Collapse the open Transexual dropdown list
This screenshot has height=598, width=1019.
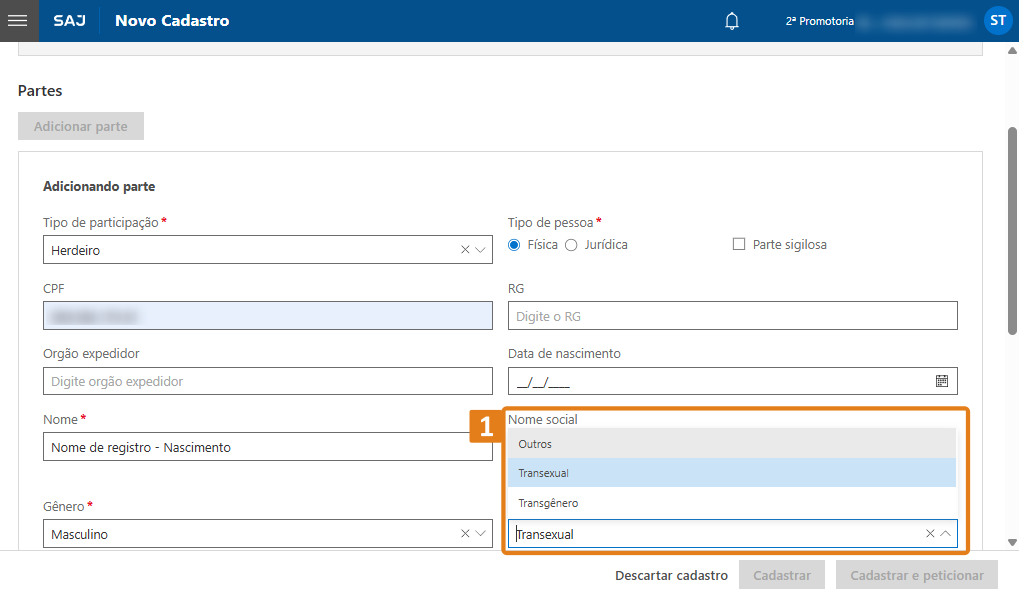point(946,534)
